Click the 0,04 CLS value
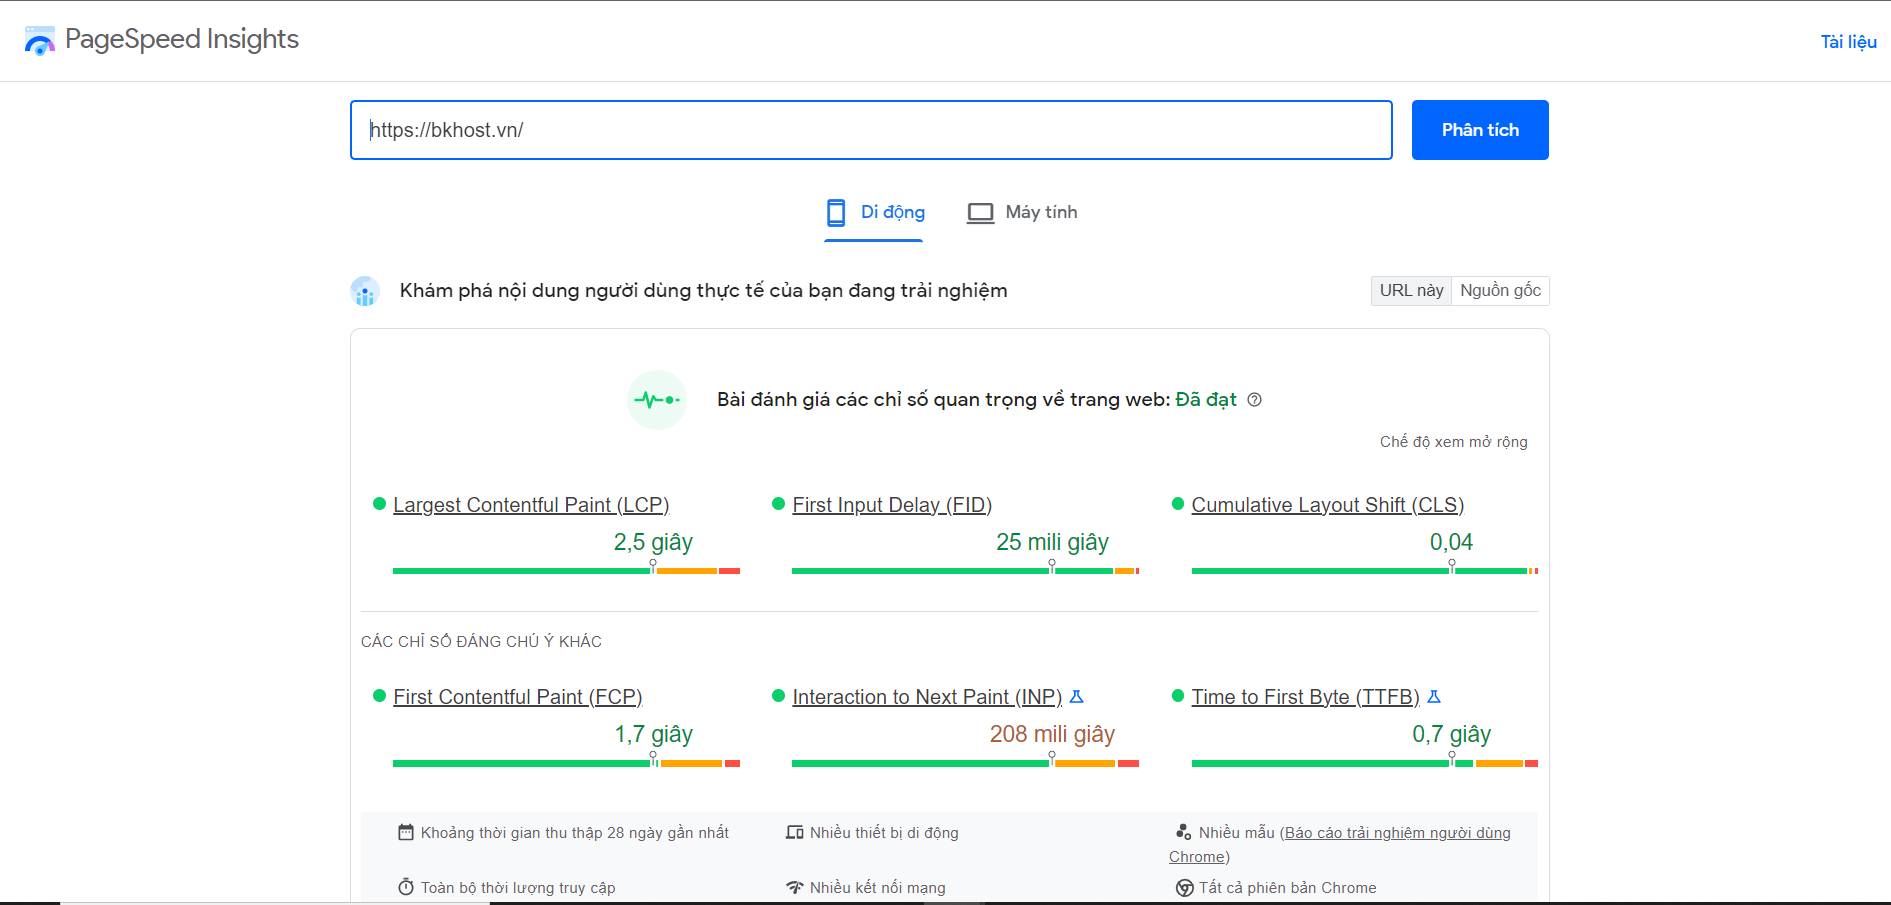This screenshot has height=905, width=1891. pyautogui.click(x=1451, y=542)
